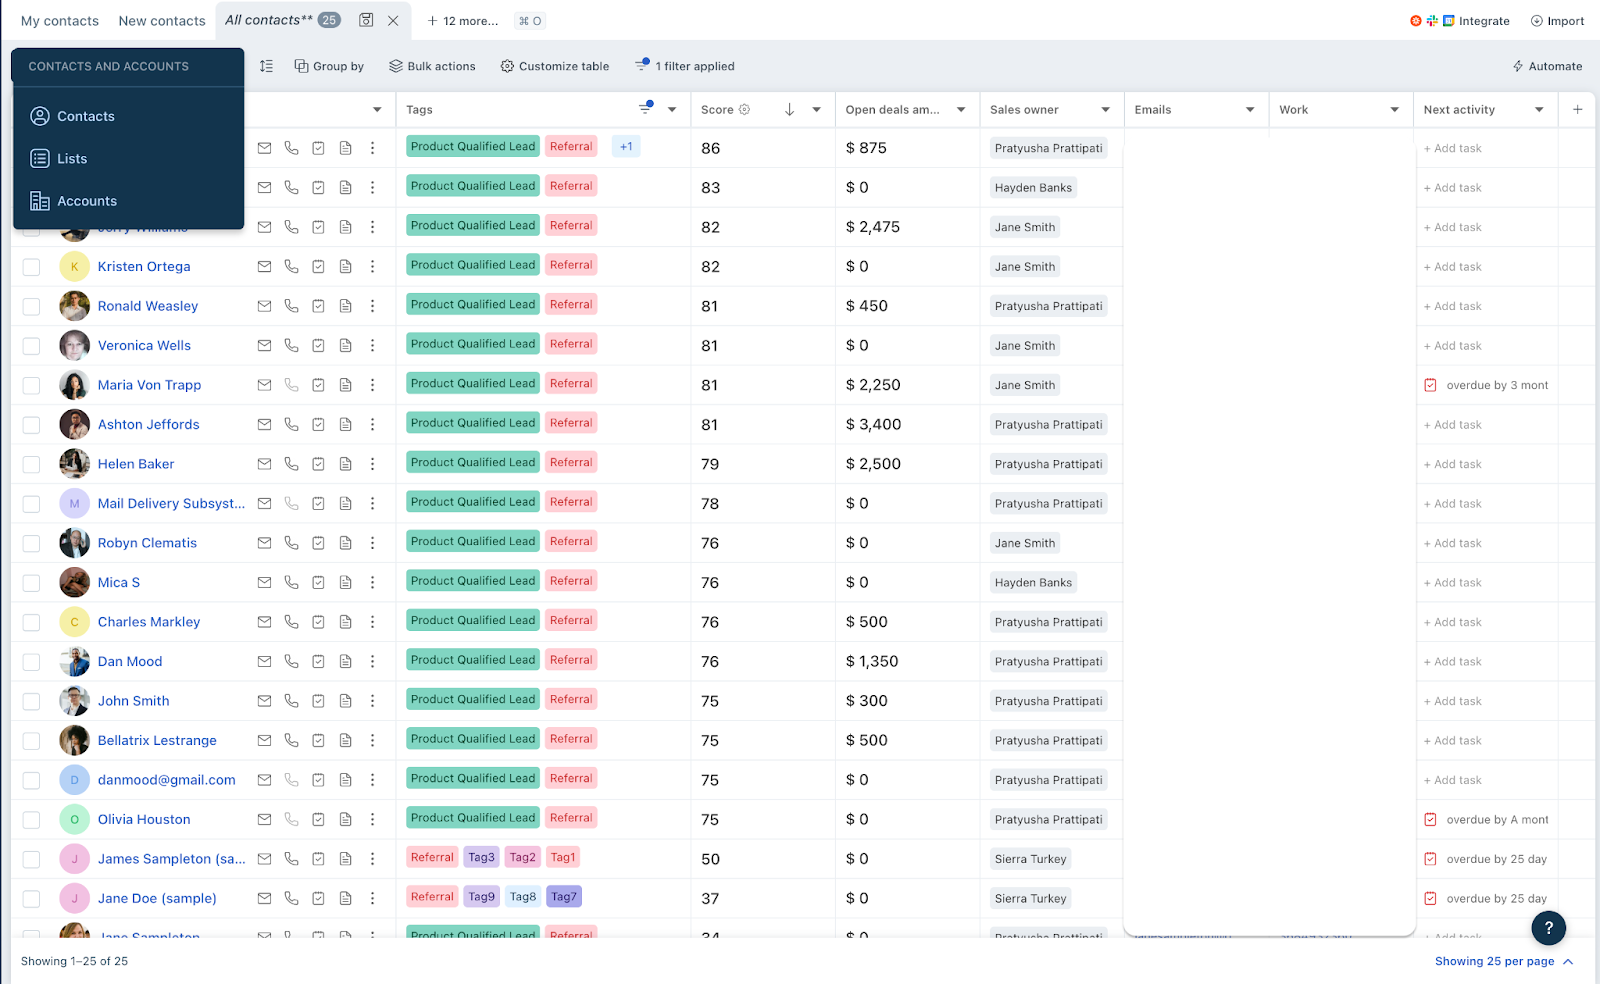Open the more options menu for Ashton Jeffords
The height and width of the screenshot is (984, 1600).
pyautogui.click(x=372, y=424)
